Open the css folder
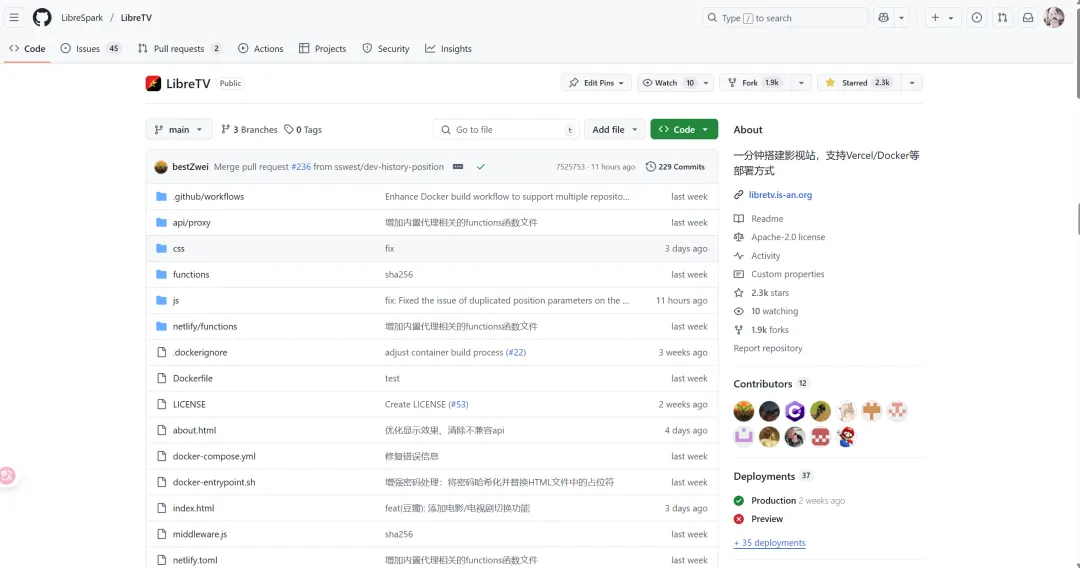1080x568 pixels. pos(178,249)
